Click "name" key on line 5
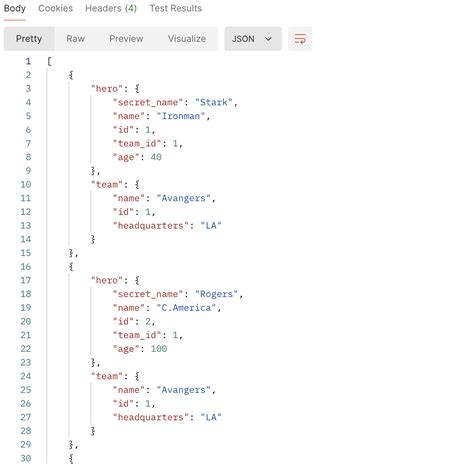Screen dimensions: 474x464 coord(129,116)
